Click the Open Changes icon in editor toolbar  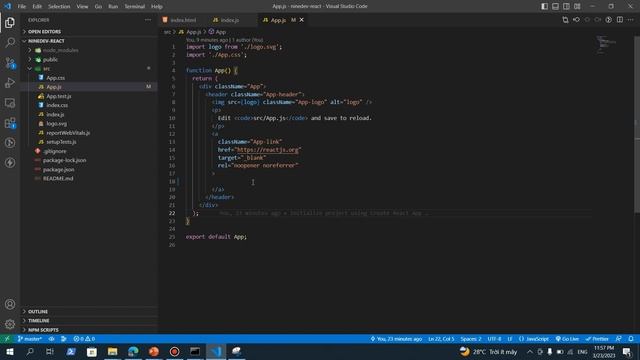[565, 20]
